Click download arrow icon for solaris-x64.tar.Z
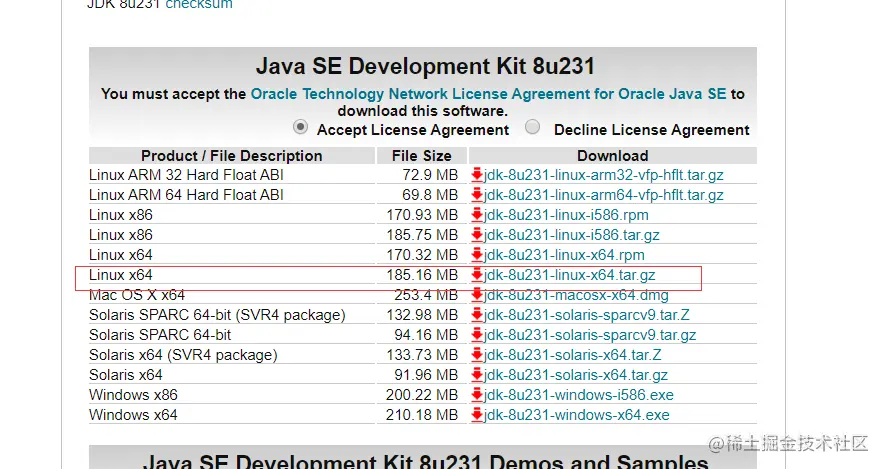Viewport: 884px width, 469px height. point(477,355)
